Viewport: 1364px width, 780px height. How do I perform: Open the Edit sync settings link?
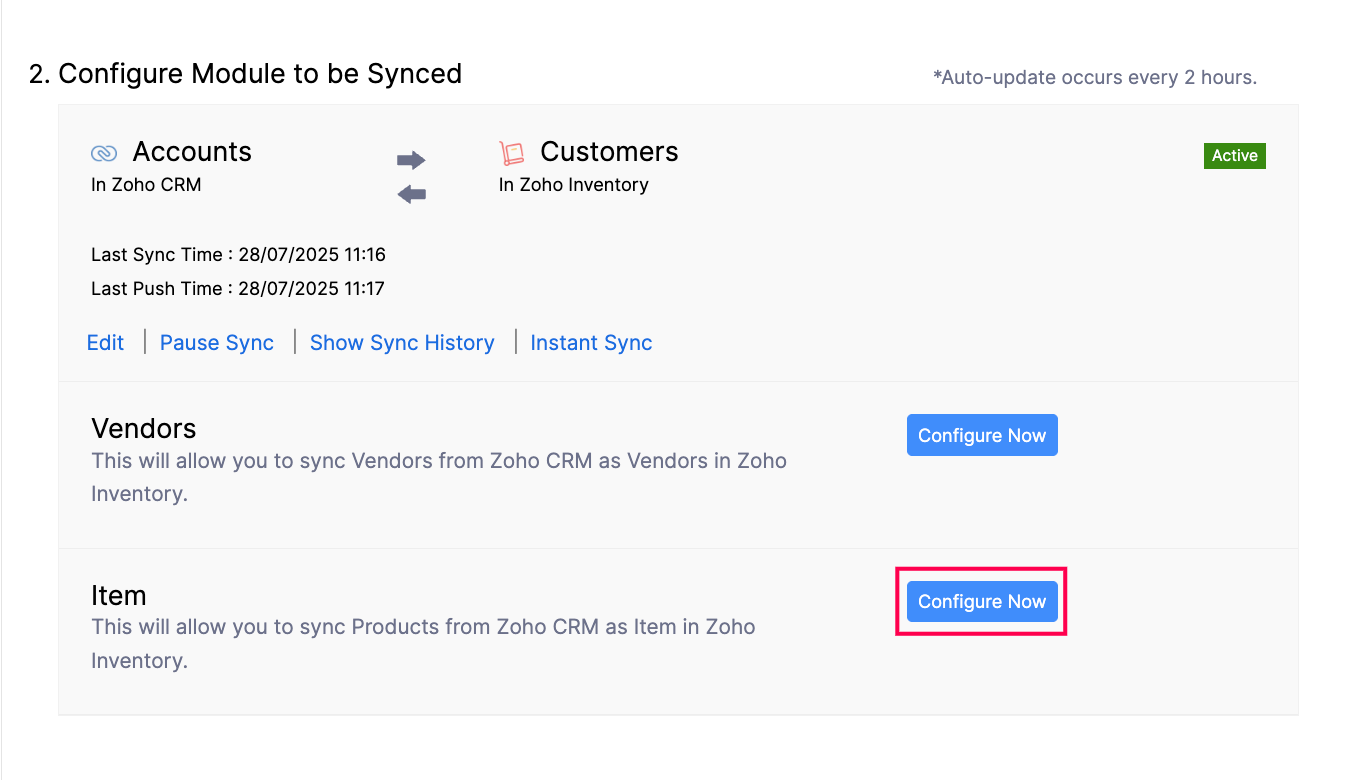tap(105, 342)
